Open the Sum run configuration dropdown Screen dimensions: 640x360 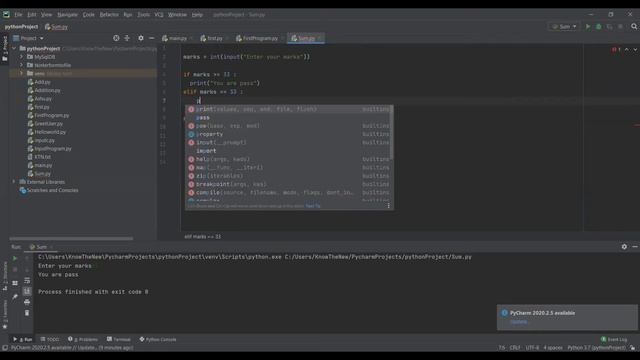[564, 27]
